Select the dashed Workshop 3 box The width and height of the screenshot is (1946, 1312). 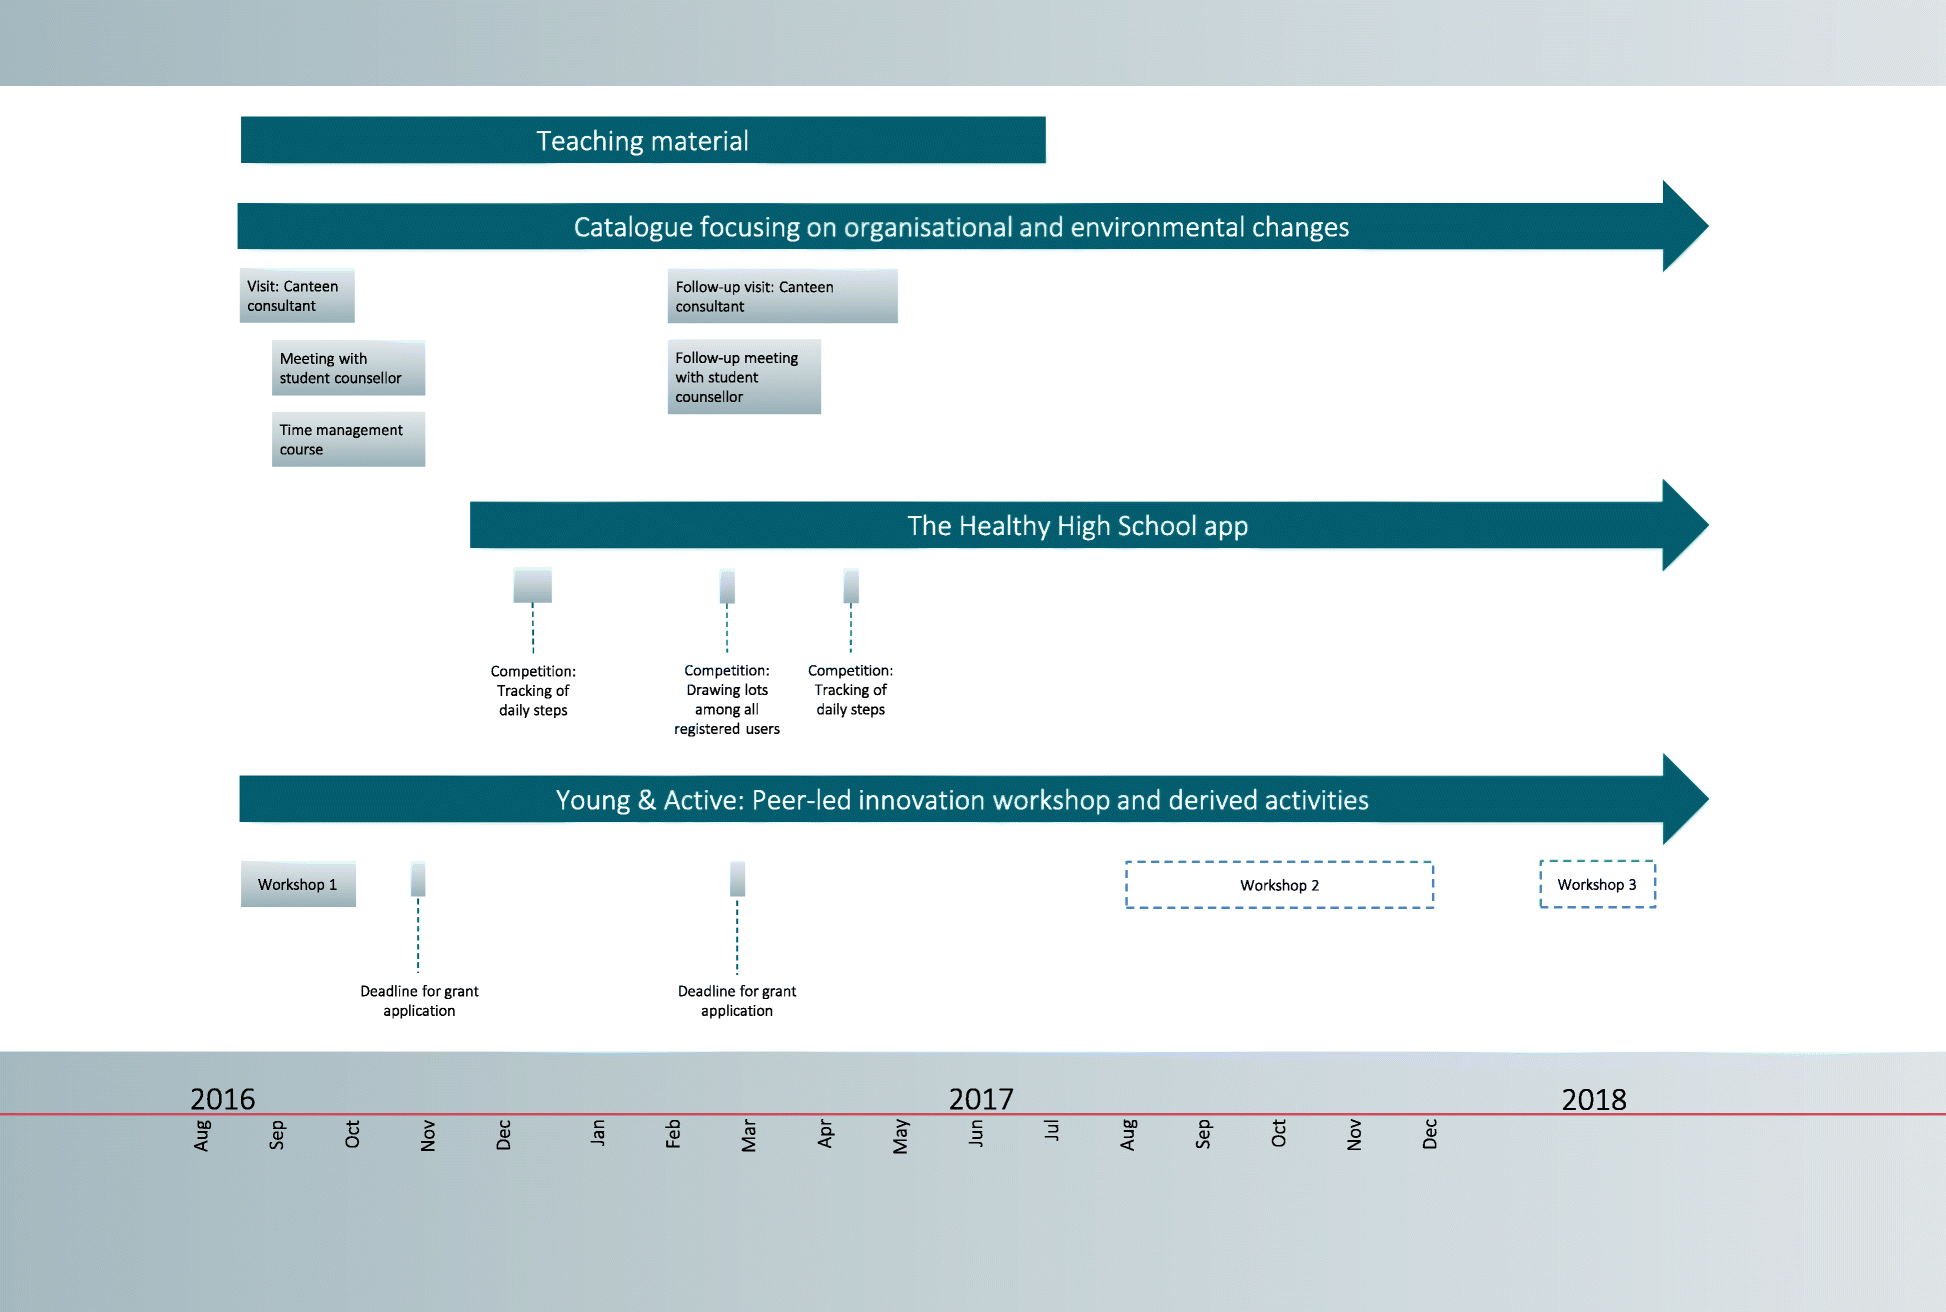tap(1597, 884)
